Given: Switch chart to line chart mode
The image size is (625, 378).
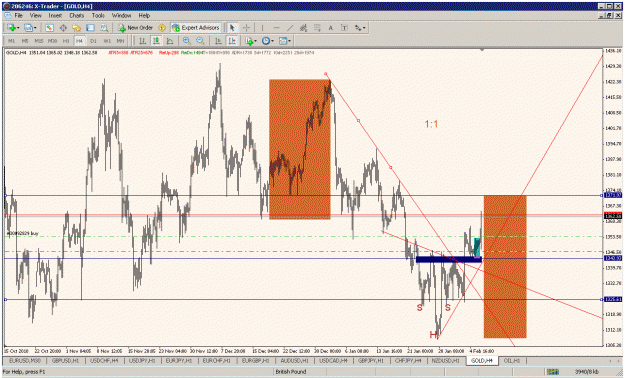Looking at the screenshot, I should coord(170,41).
